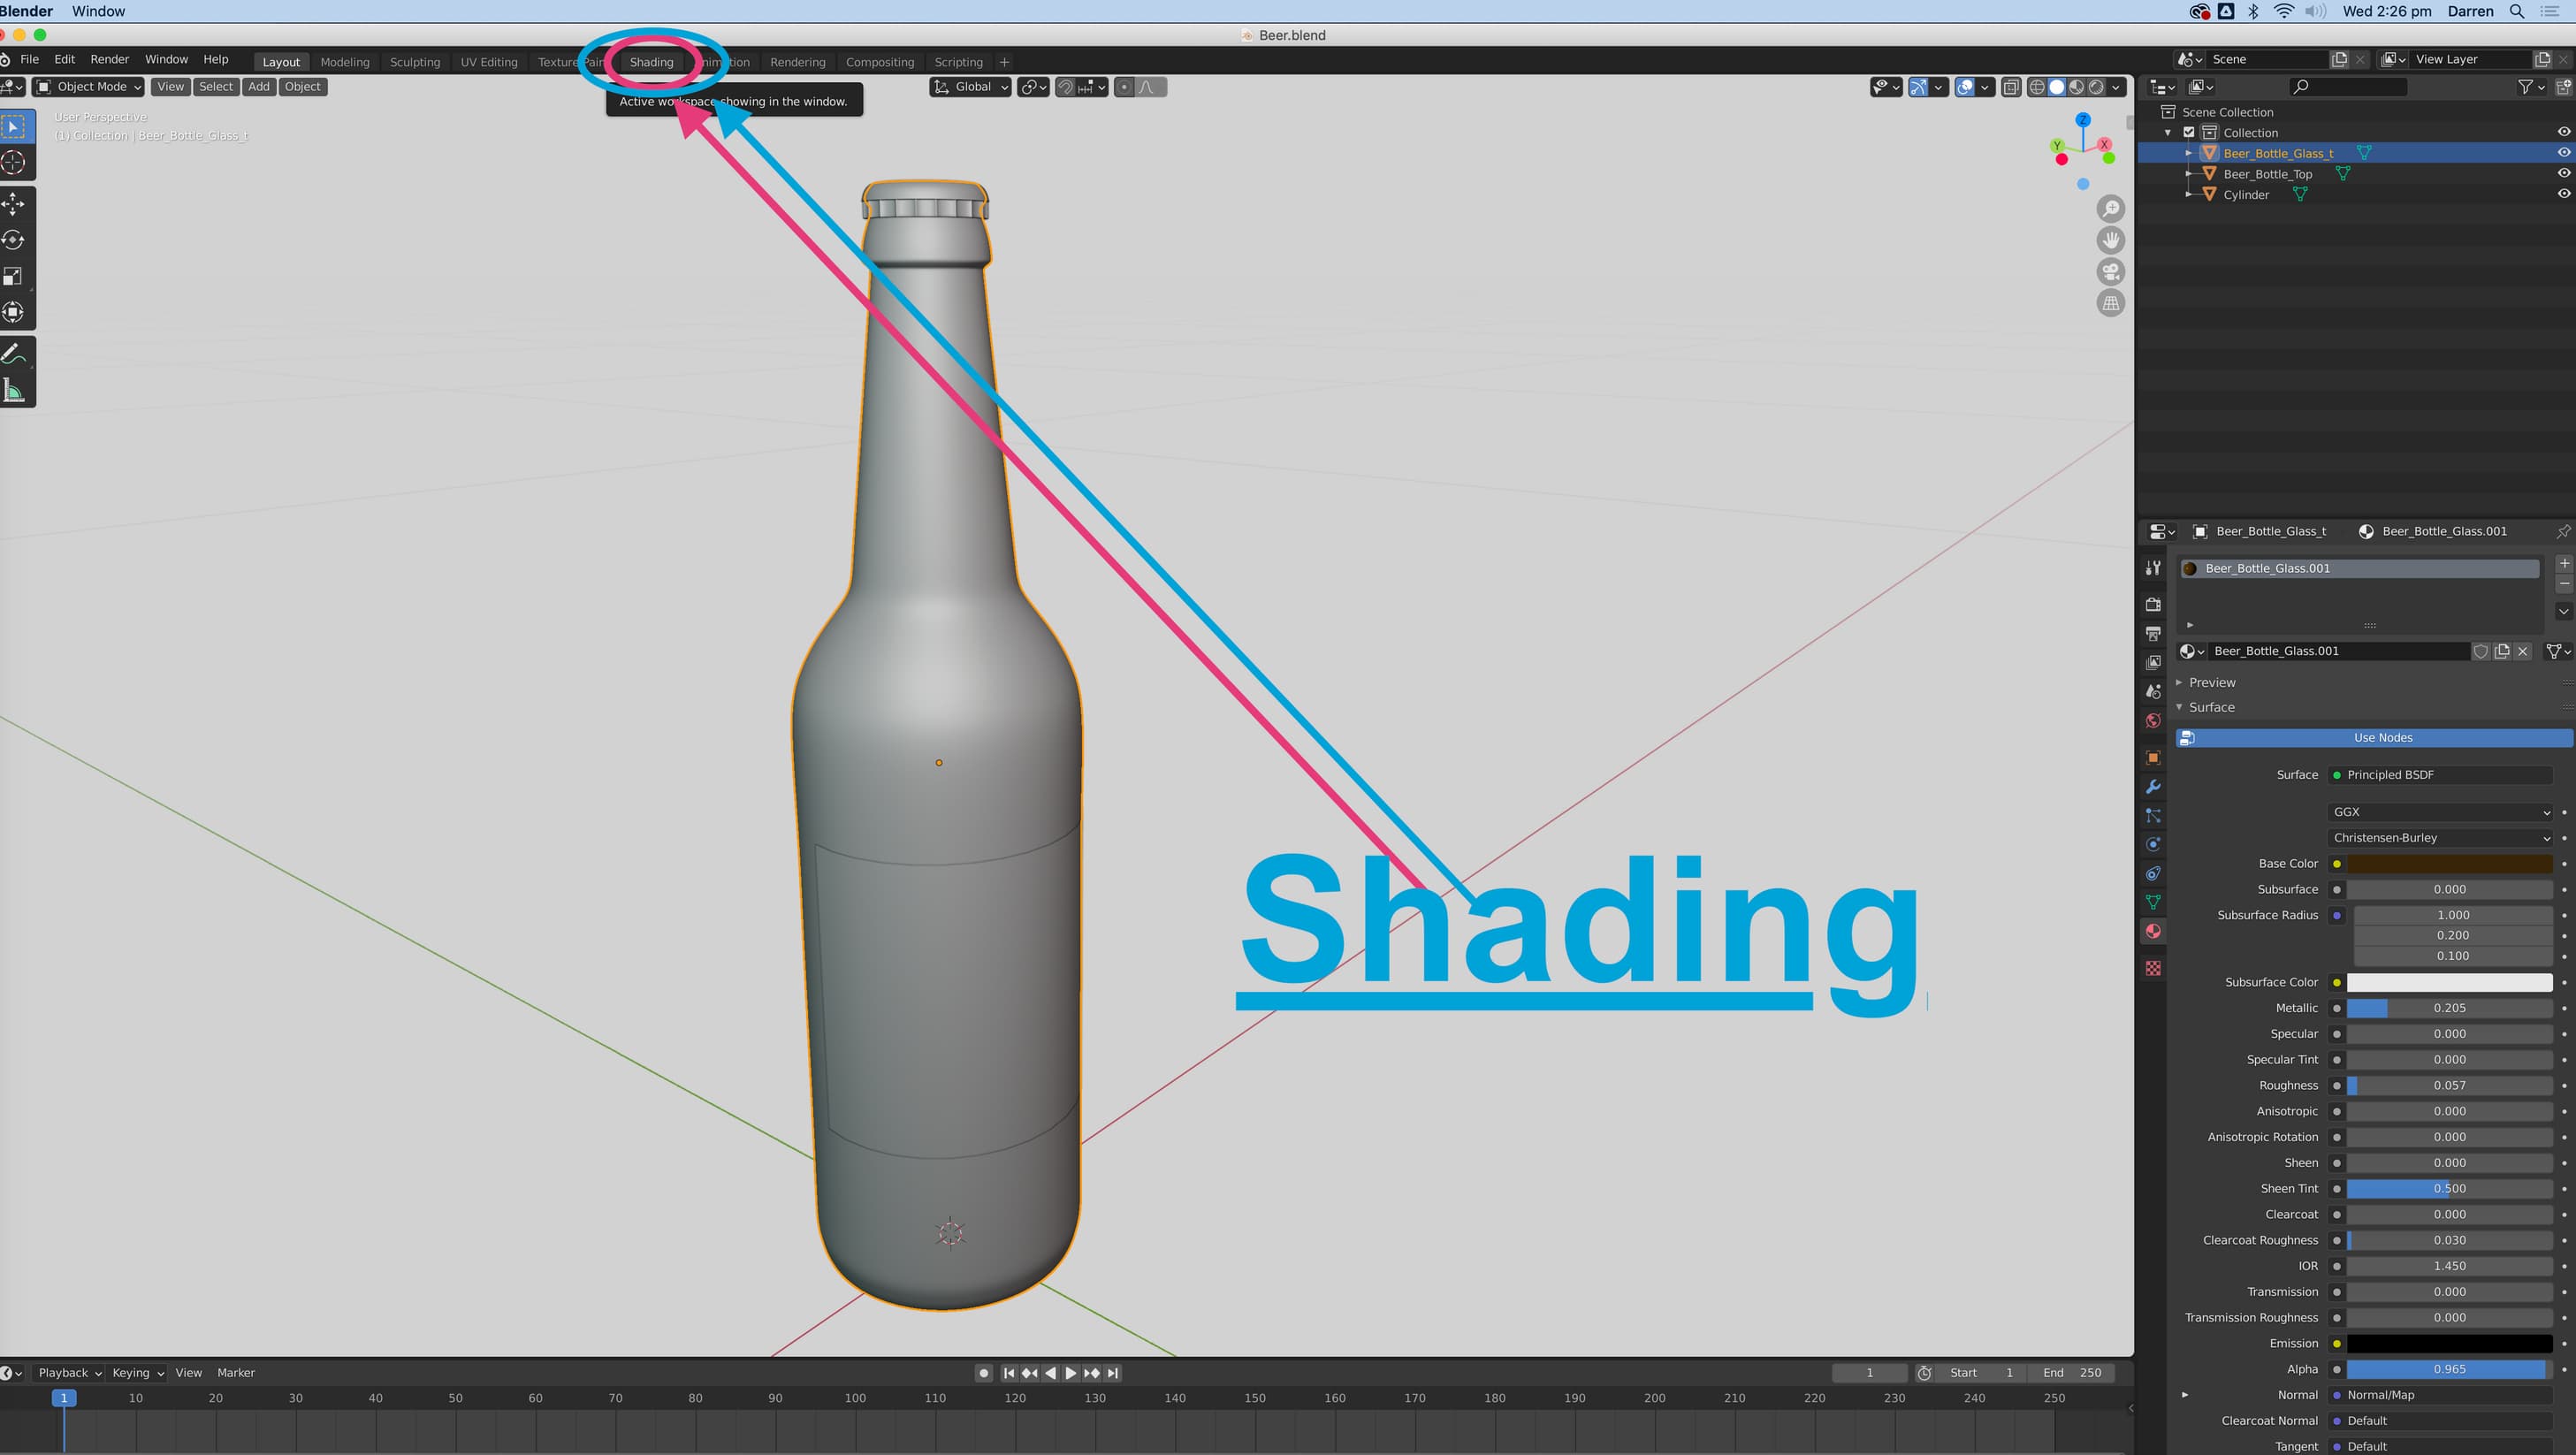The height and width of the screenshot is (1455, 2576).
Task: Open Physics properties tab icon
Action: pyautogui.click(x=2153, y=845)
